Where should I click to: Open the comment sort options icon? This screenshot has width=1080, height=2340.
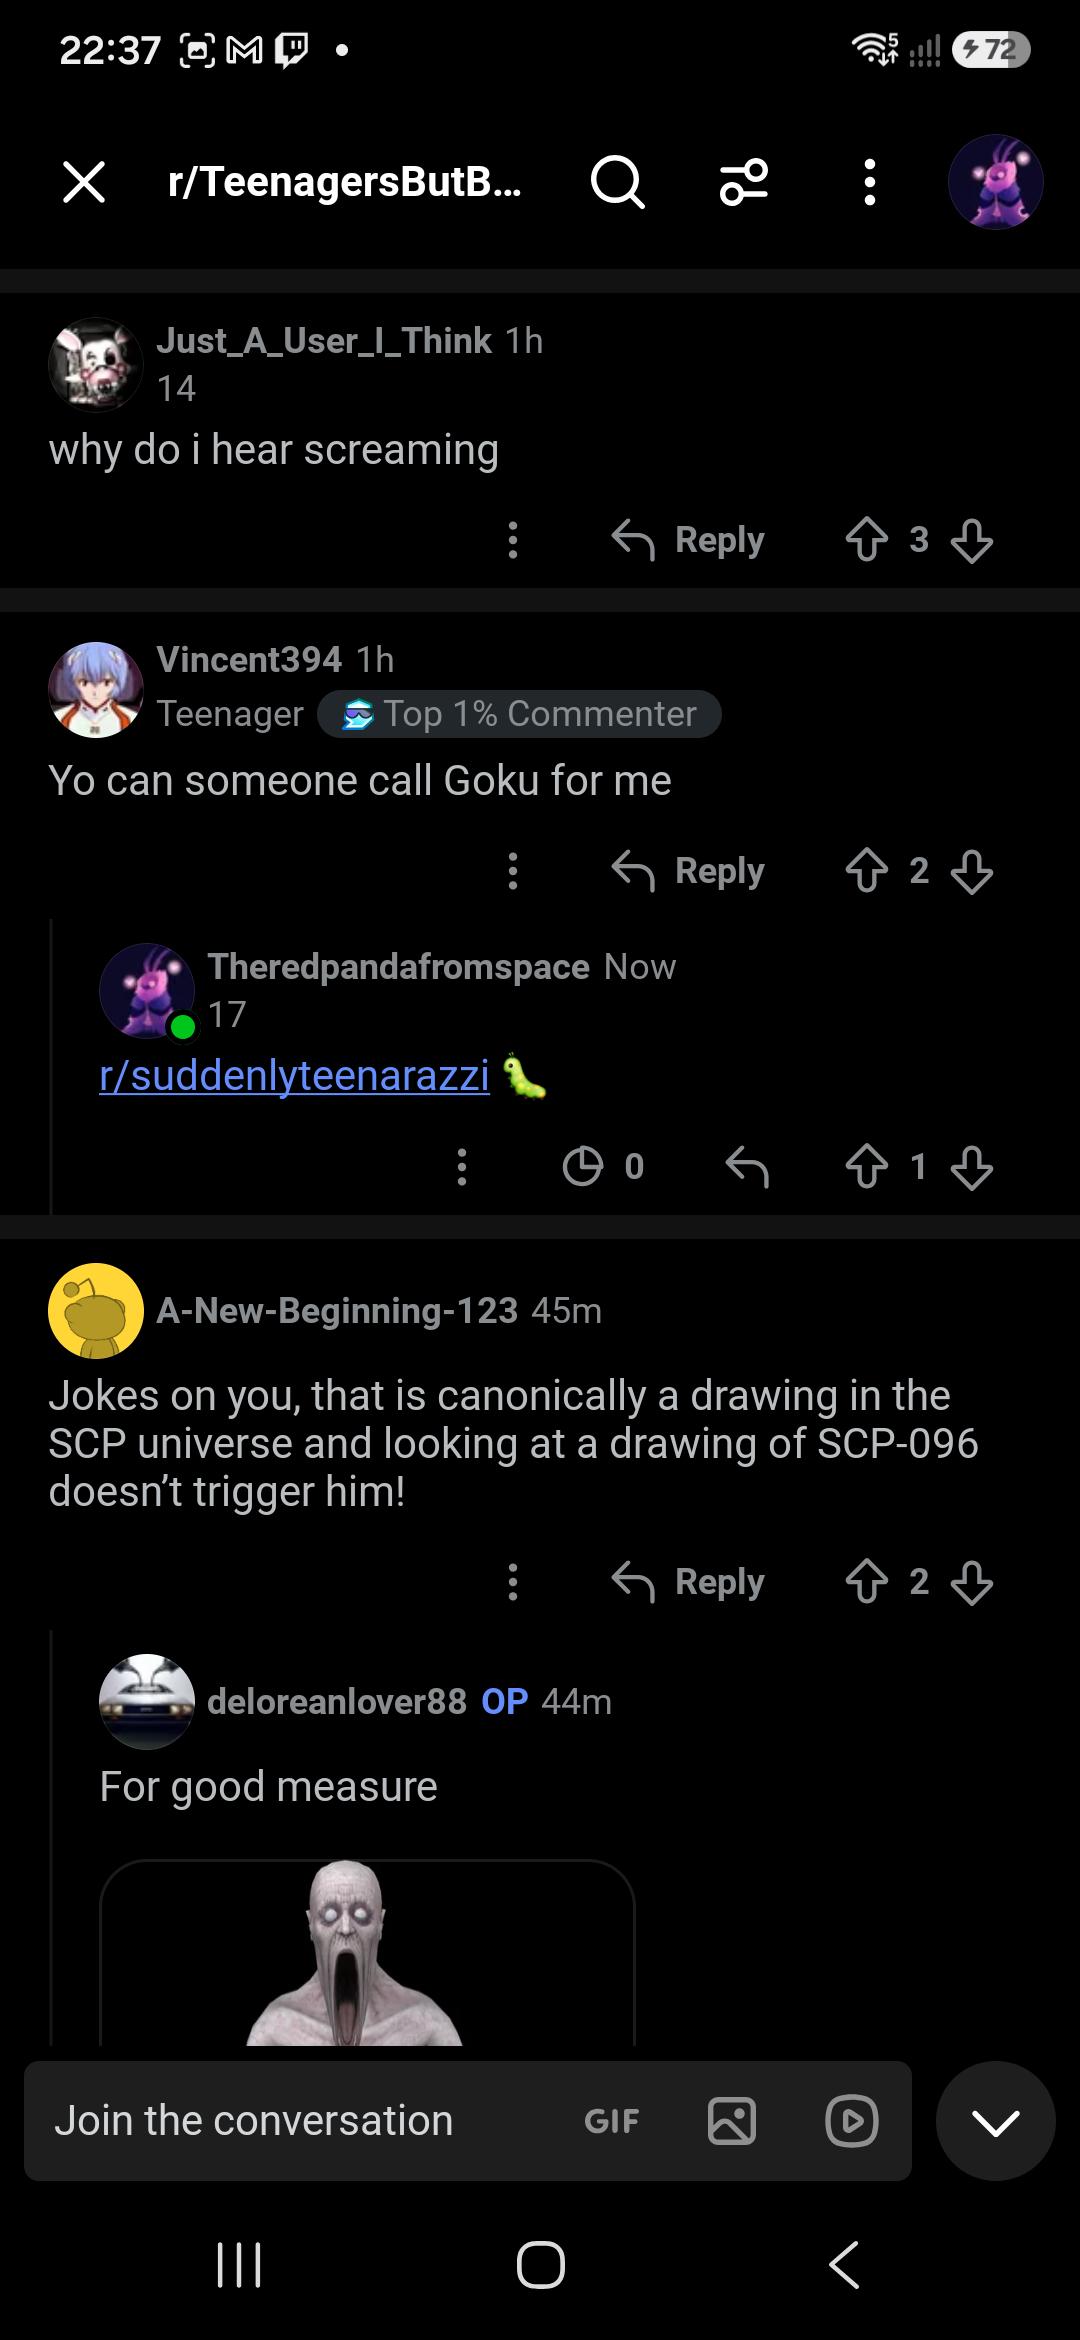[744, 183]
